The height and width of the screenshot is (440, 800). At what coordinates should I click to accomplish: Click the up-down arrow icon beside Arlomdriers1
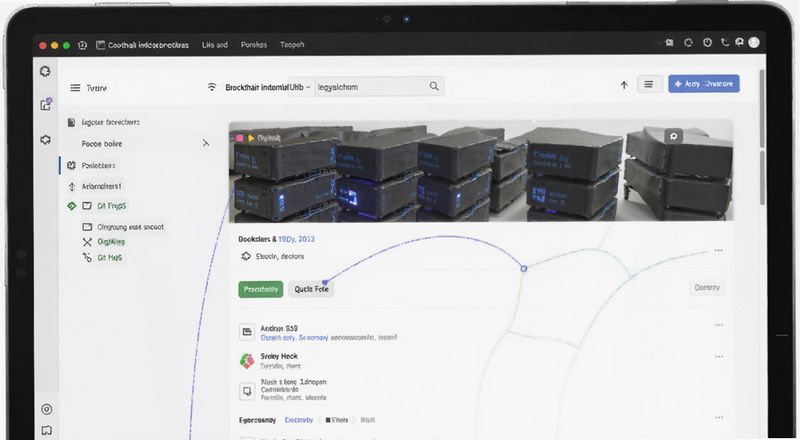click(x=72, y=187)
